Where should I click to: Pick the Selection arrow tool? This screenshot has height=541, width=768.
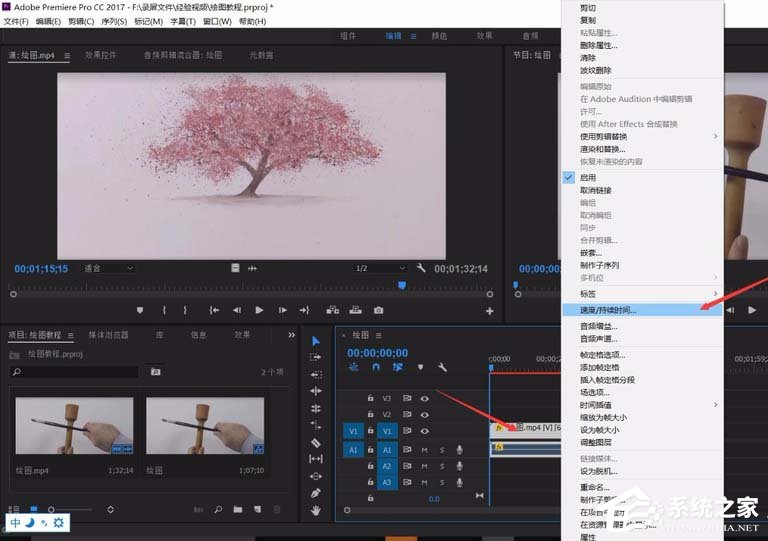pyautogui.click(x=316, y=340)
